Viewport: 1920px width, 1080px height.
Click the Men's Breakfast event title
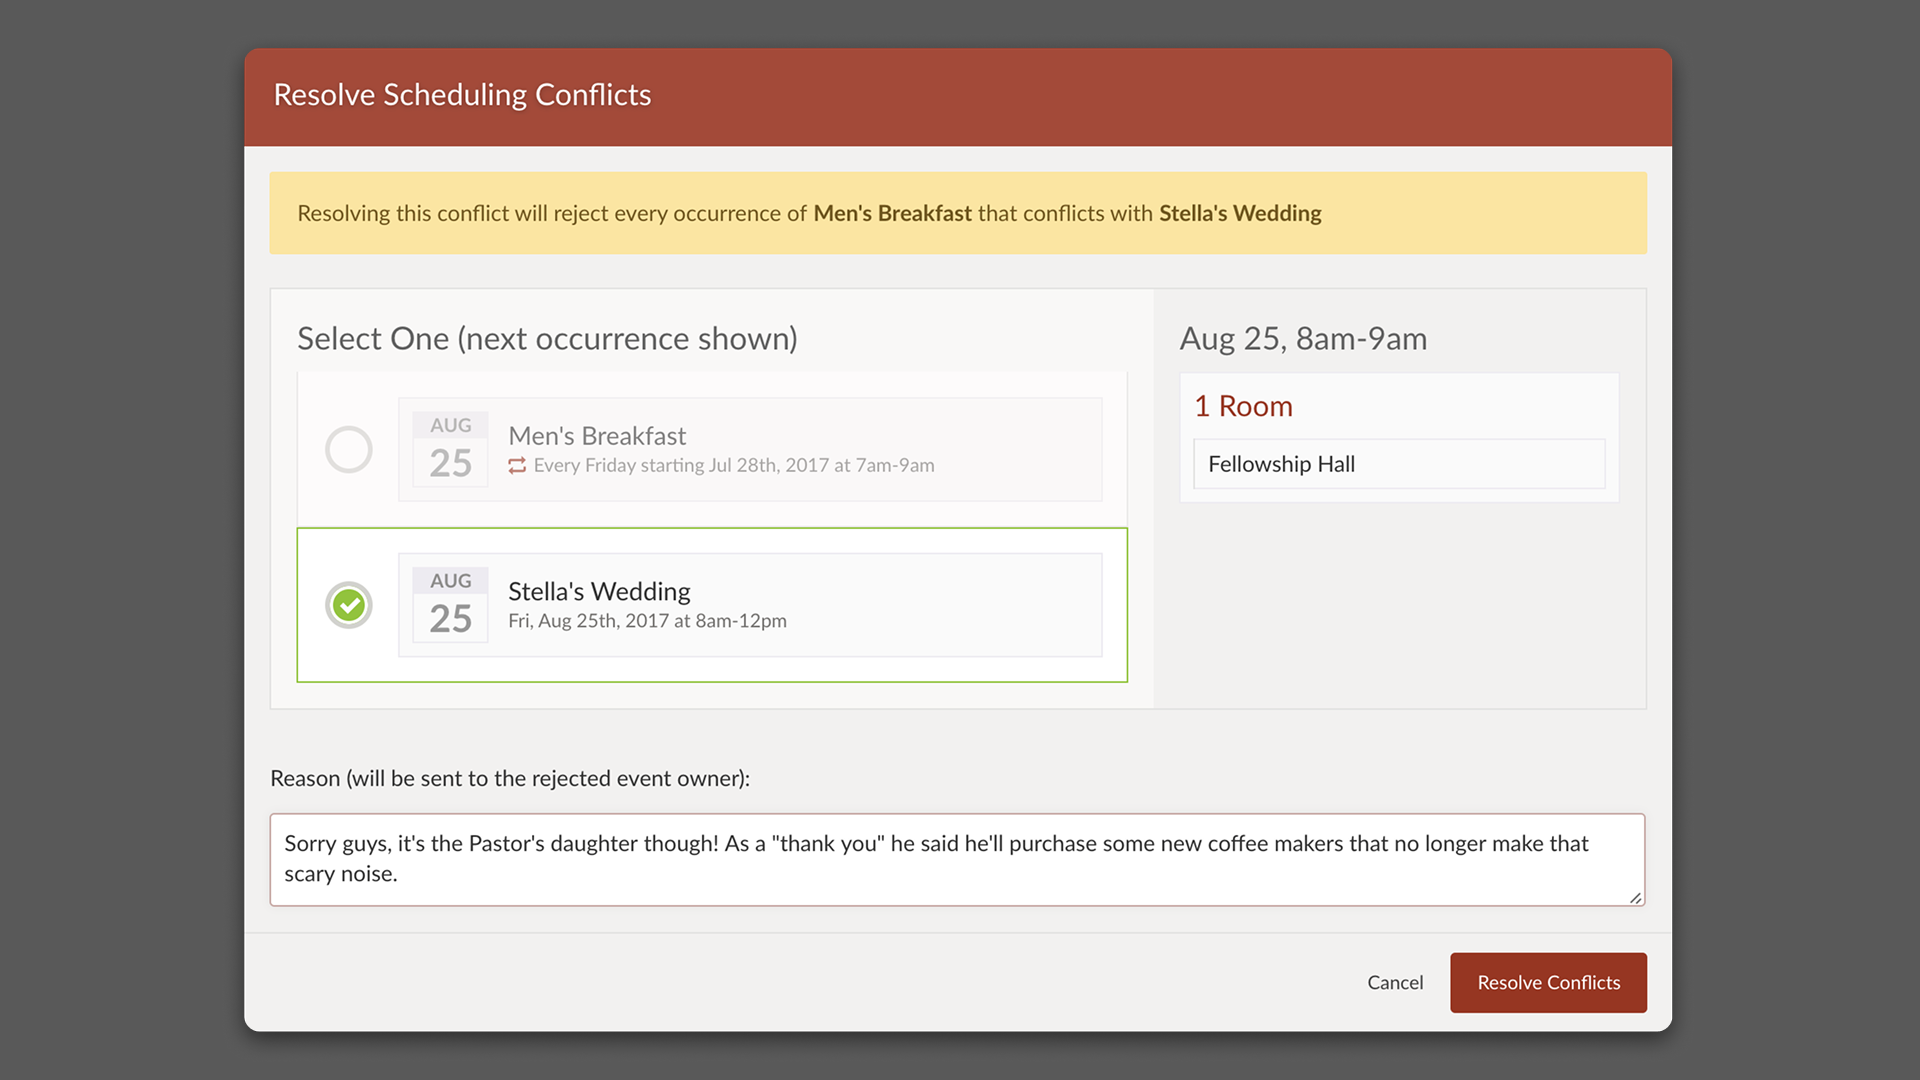coord(596,435)
